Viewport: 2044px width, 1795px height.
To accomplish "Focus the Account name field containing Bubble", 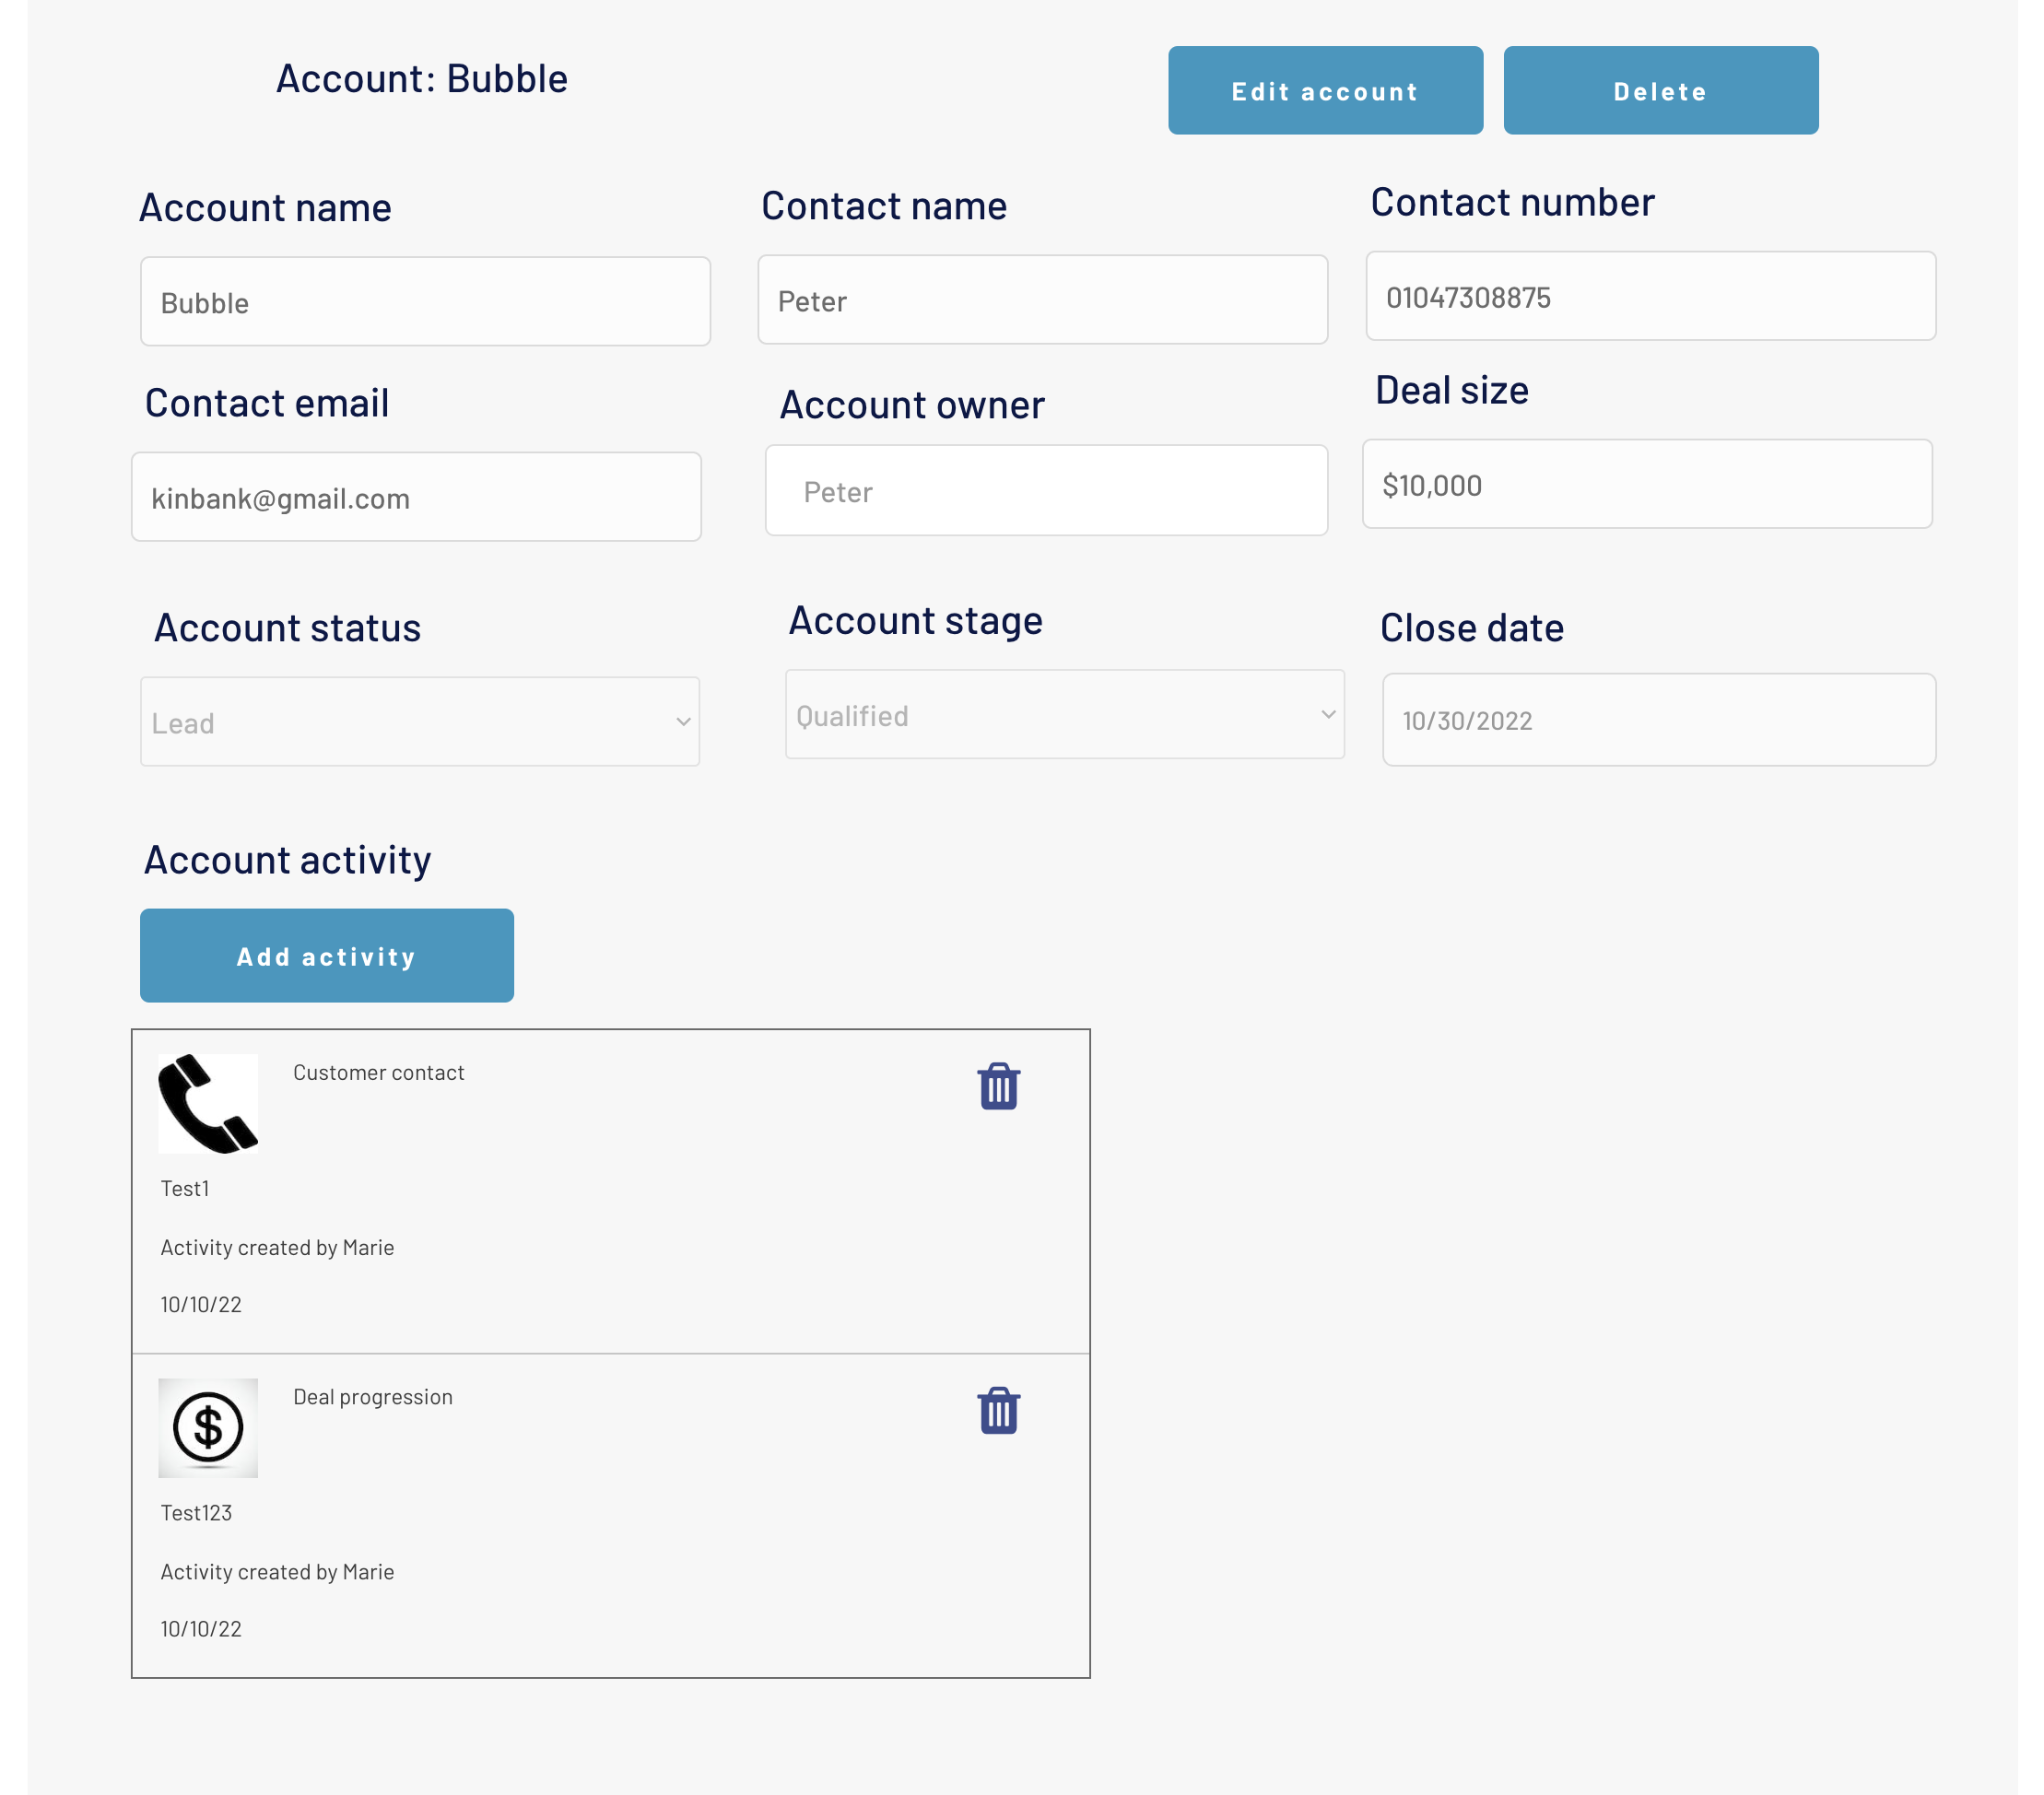I will pyautogui.click(x=425, y=302).
